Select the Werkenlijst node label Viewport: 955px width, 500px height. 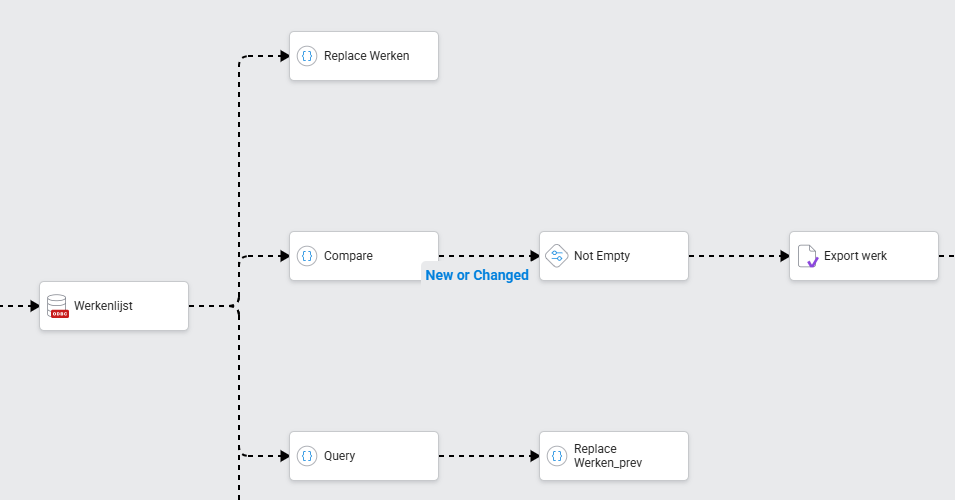103,306
